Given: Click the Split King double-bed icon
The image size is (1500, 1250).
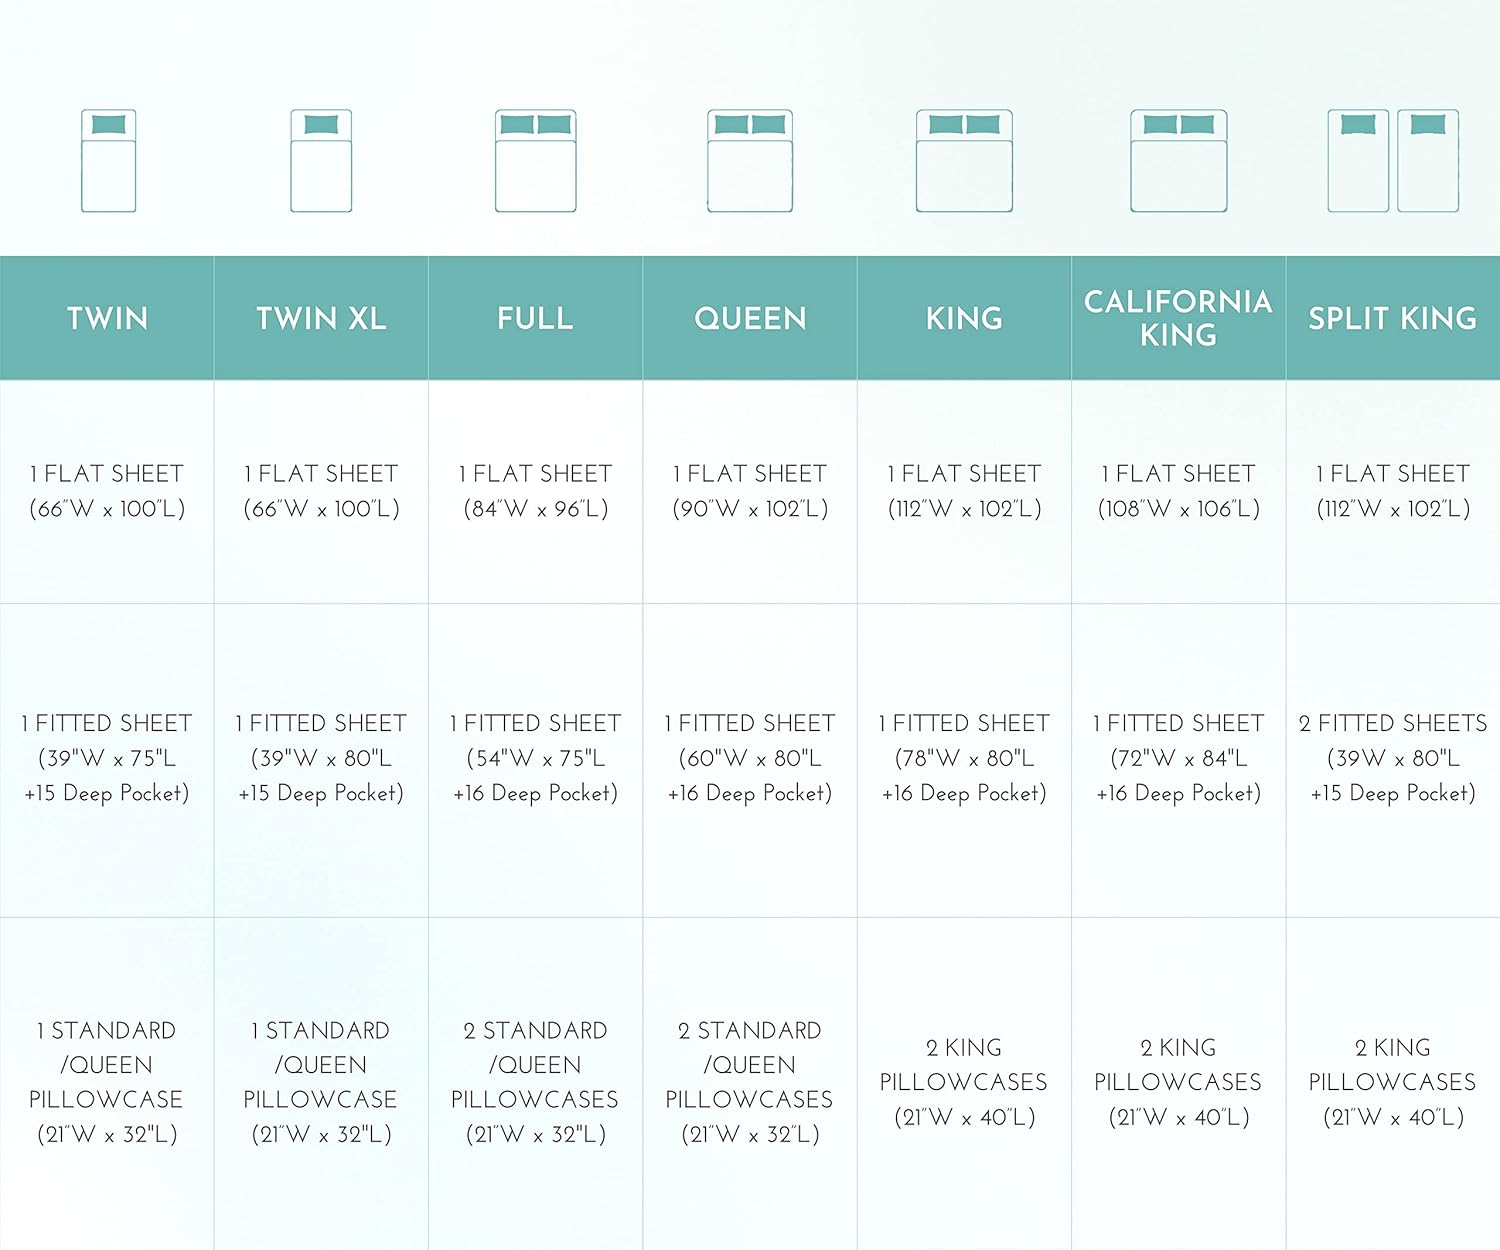Looking at the screenshot, I should [1393, 161].
